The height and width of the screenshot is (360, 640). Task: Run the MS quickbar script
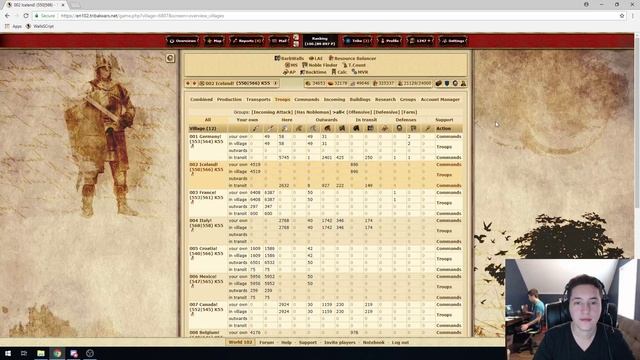click(x=291, y=65)
